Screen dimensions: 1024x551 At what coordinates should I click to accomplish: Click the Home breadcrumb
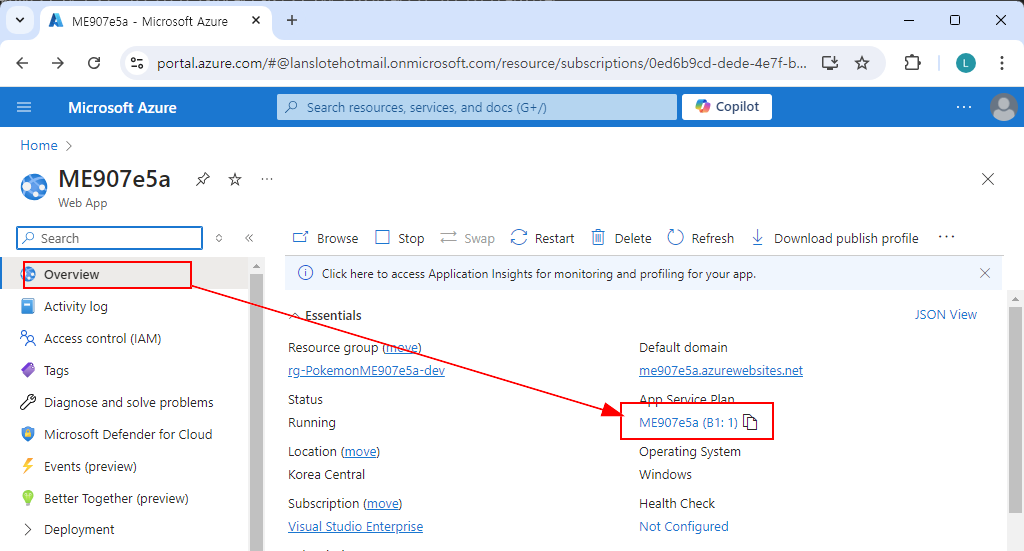point(39,145)
